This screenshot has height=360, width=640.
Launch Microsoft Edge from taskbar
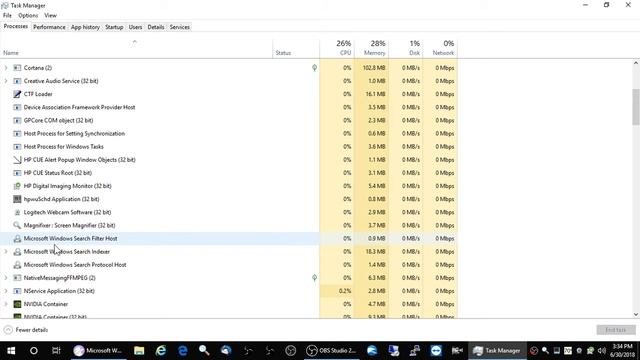(182, 351)
